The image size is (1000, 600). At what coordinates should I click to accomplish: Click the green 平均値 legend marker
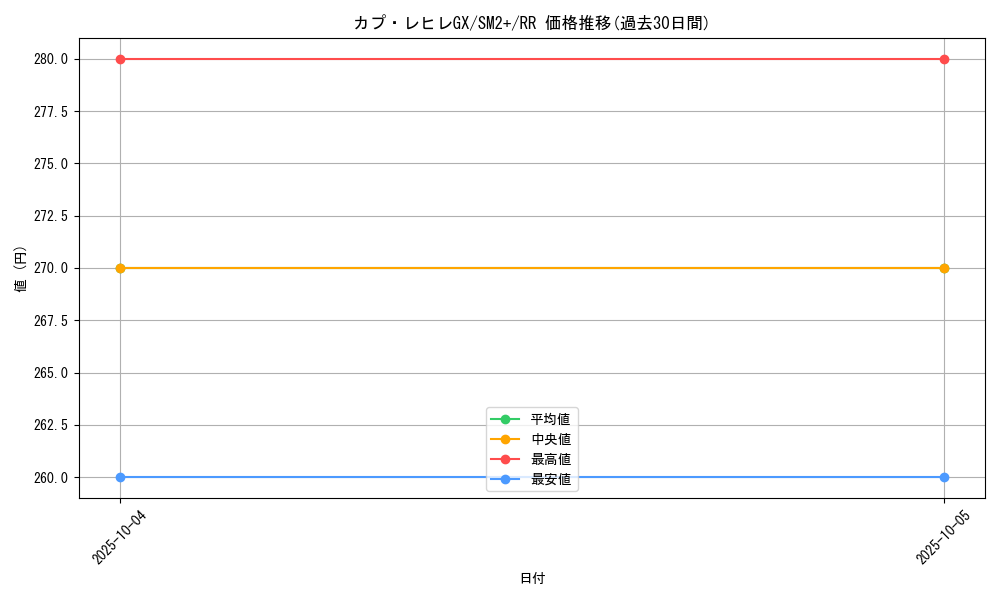pyautogui.click(x=505, y=419)
